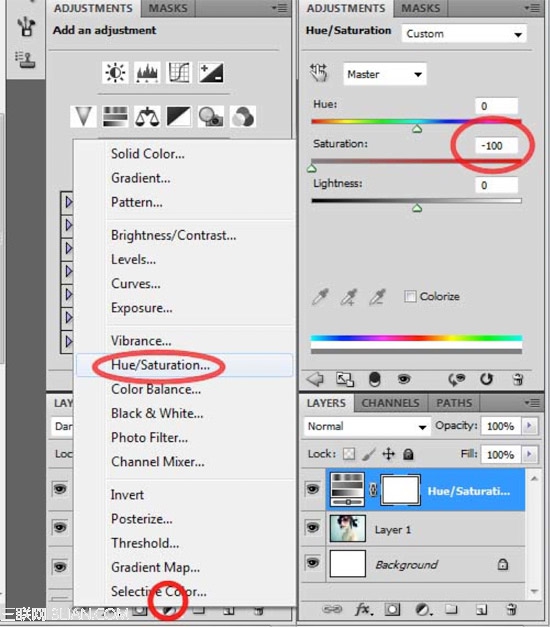Click the Hue/Saturation bars adjustment icon

pyautogui.click(x=115, y=116)
